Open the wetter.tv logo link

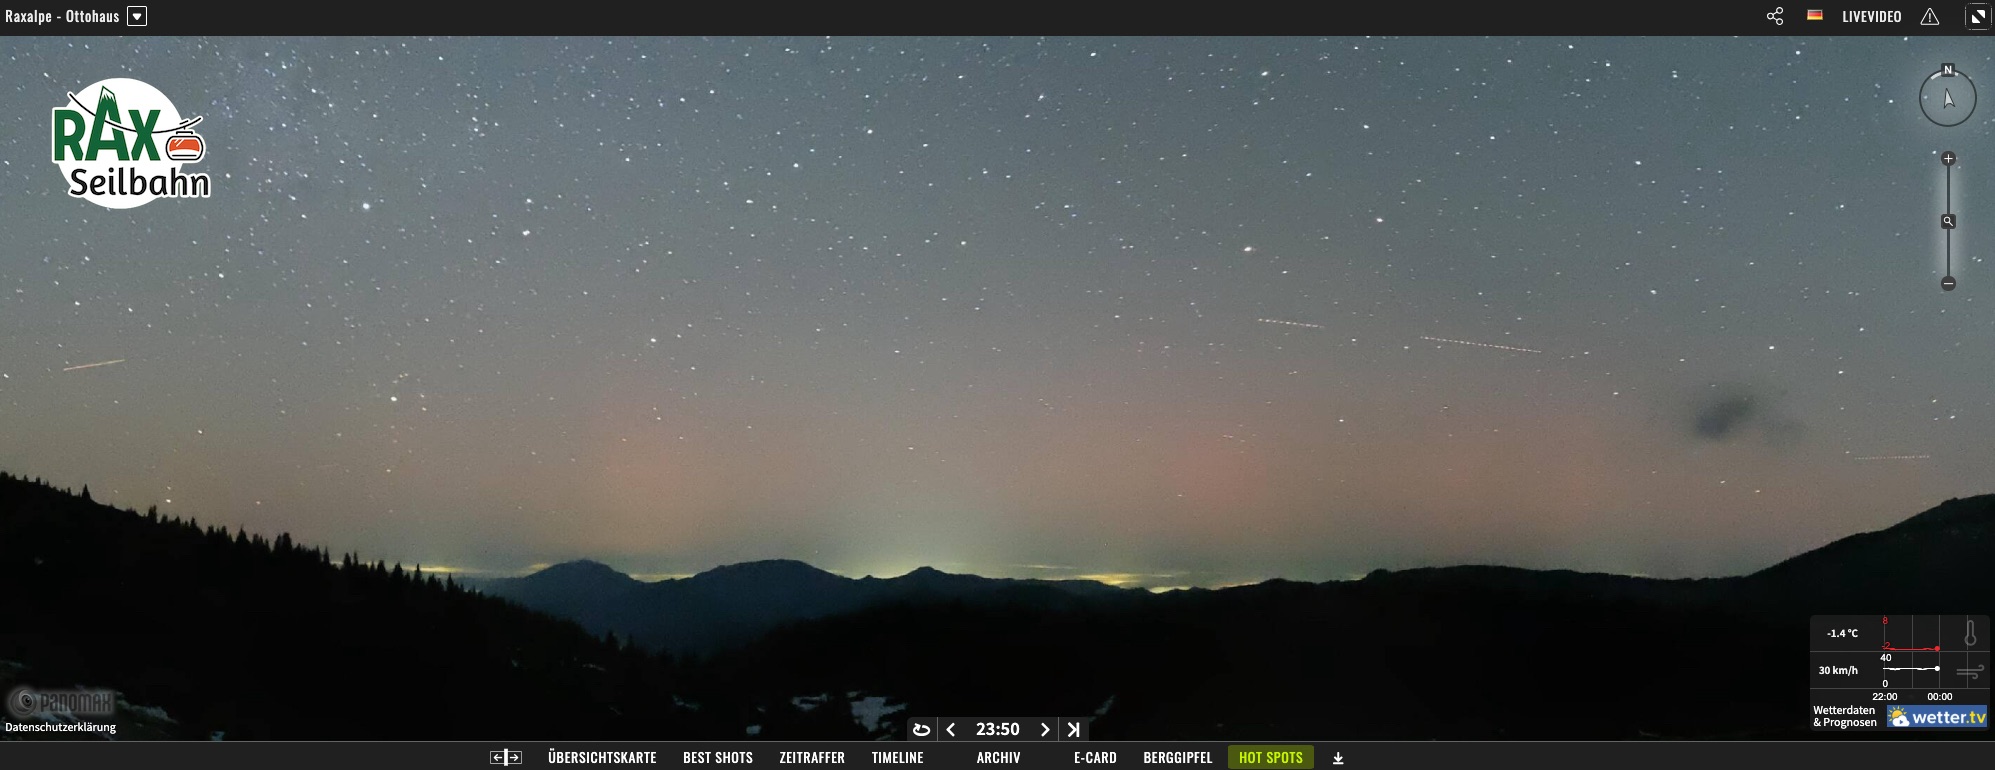tap(1937, 717)
